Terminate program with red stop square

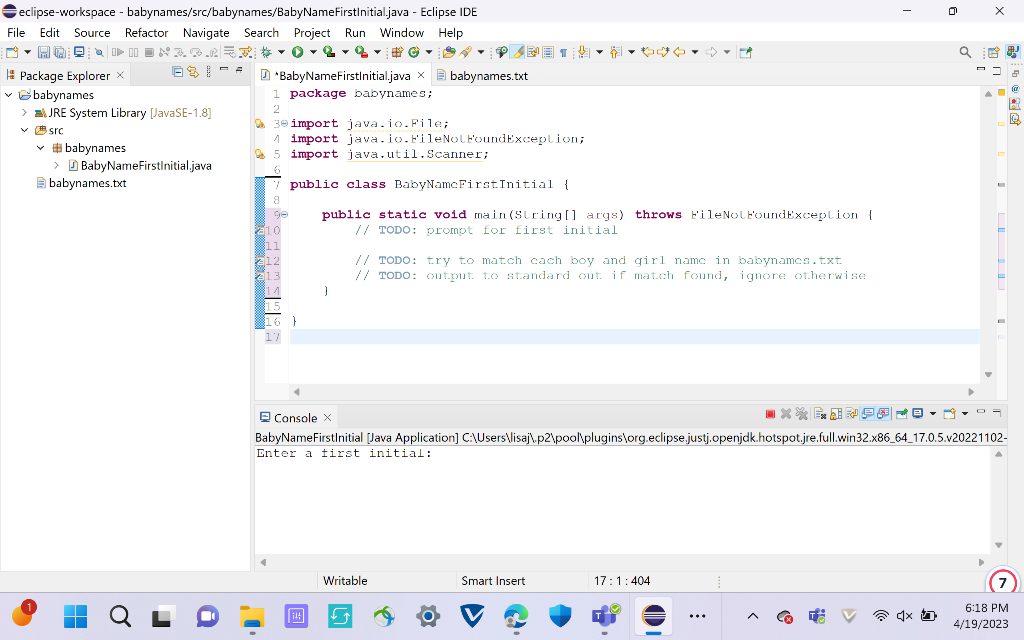pos(770,414)
